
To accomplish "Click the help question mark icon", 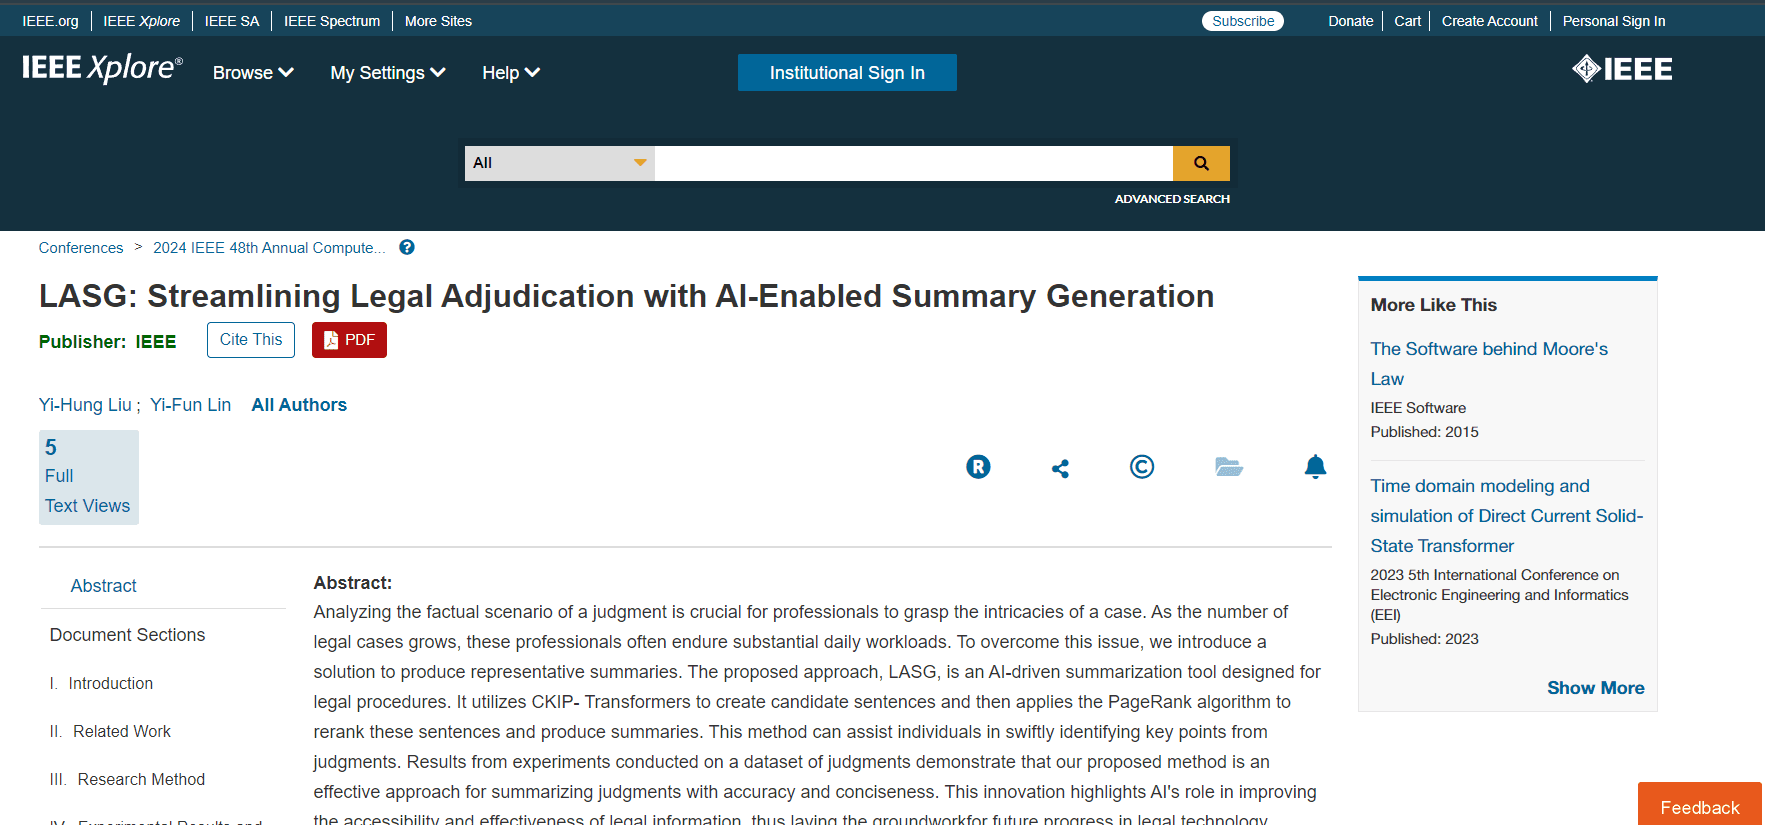I will (x=407, y=248).
